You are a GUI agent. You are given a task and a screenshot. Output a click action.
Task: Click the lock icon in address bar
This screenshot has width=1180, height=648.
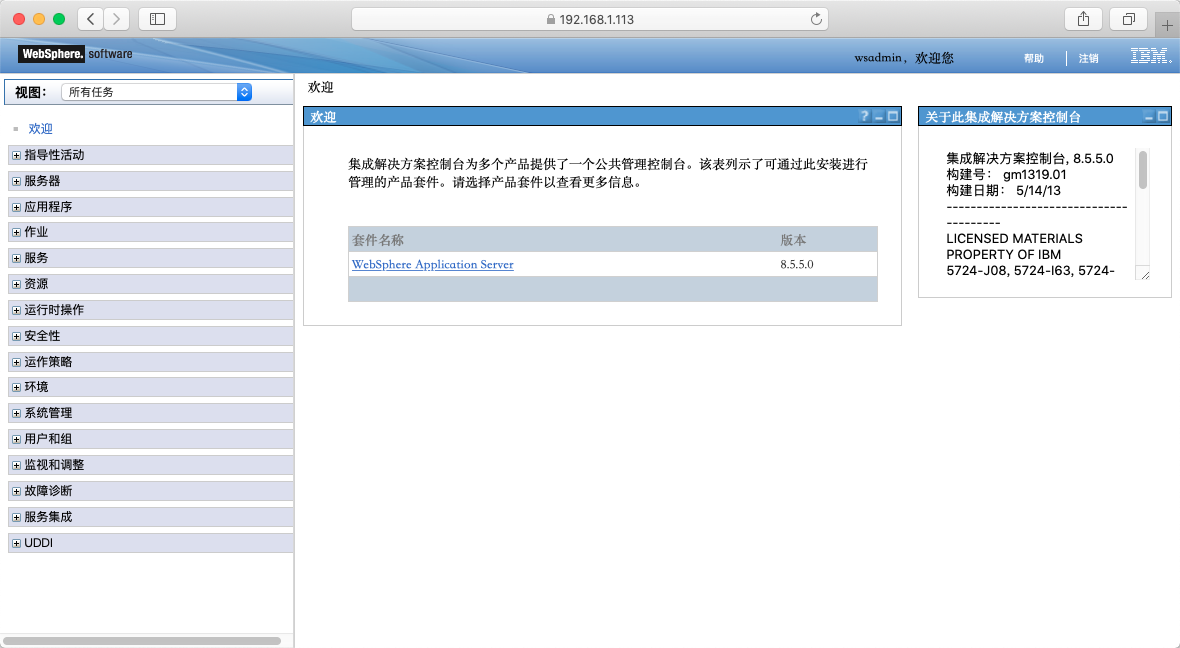551,20
